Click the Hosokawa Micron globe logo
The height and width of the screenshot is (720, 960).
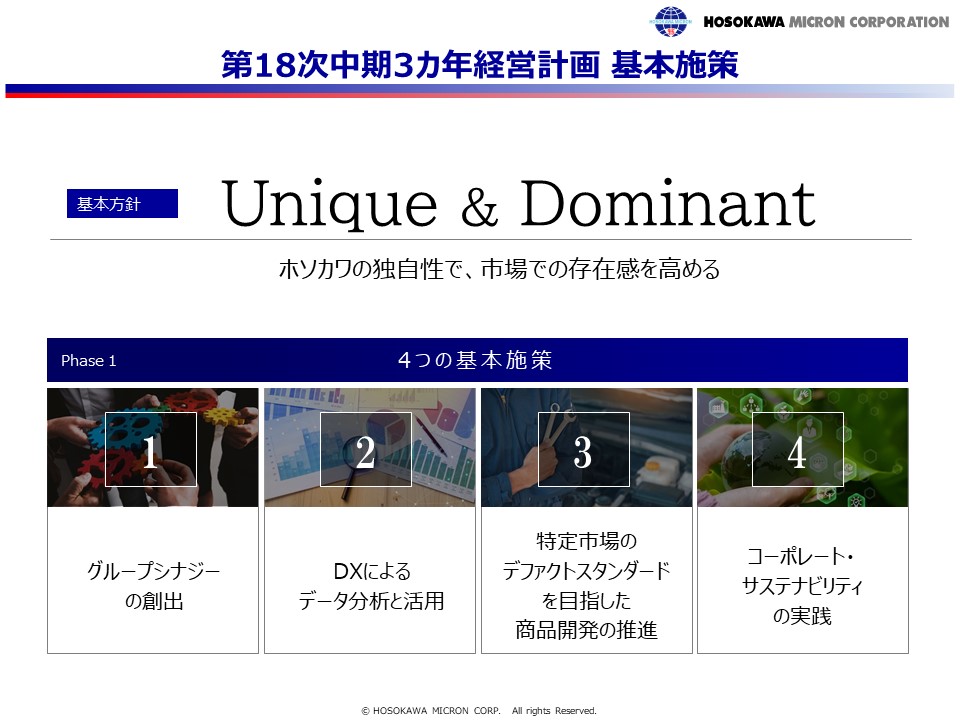click(670, 21)
